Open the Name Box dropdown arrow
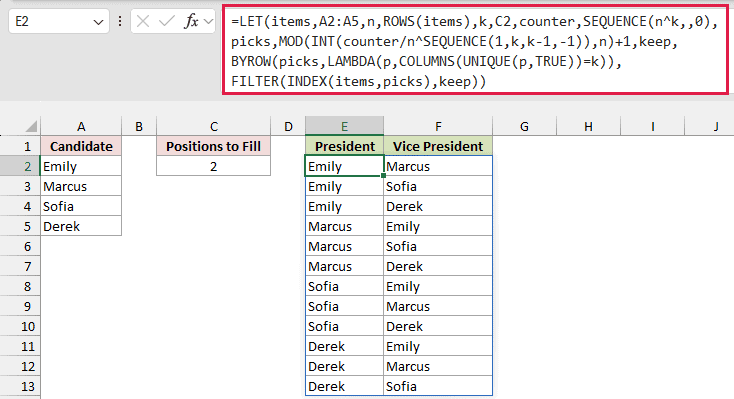This screenshot has width=734, height=399. 98,22
